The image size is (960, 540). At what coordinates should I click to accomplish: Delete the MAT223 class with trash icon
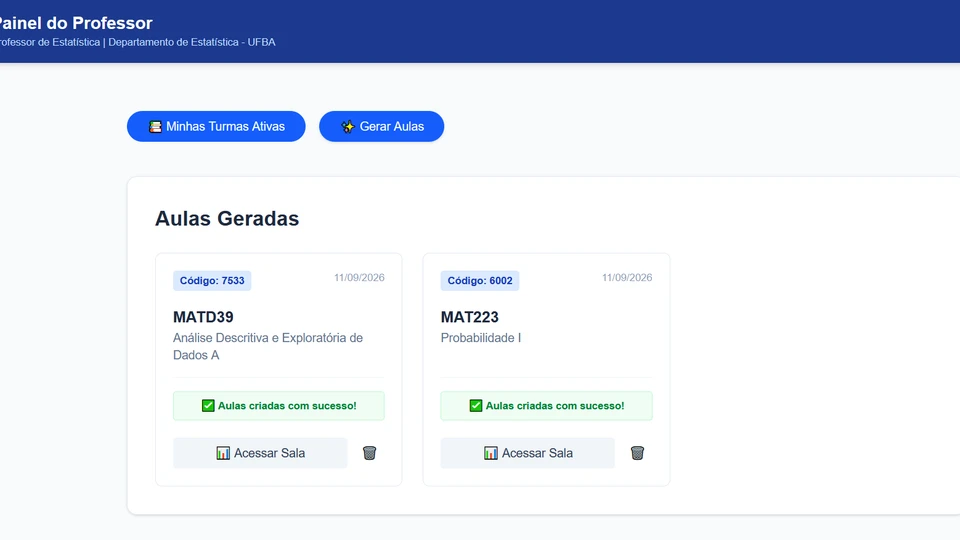click(x=637, y=453)
